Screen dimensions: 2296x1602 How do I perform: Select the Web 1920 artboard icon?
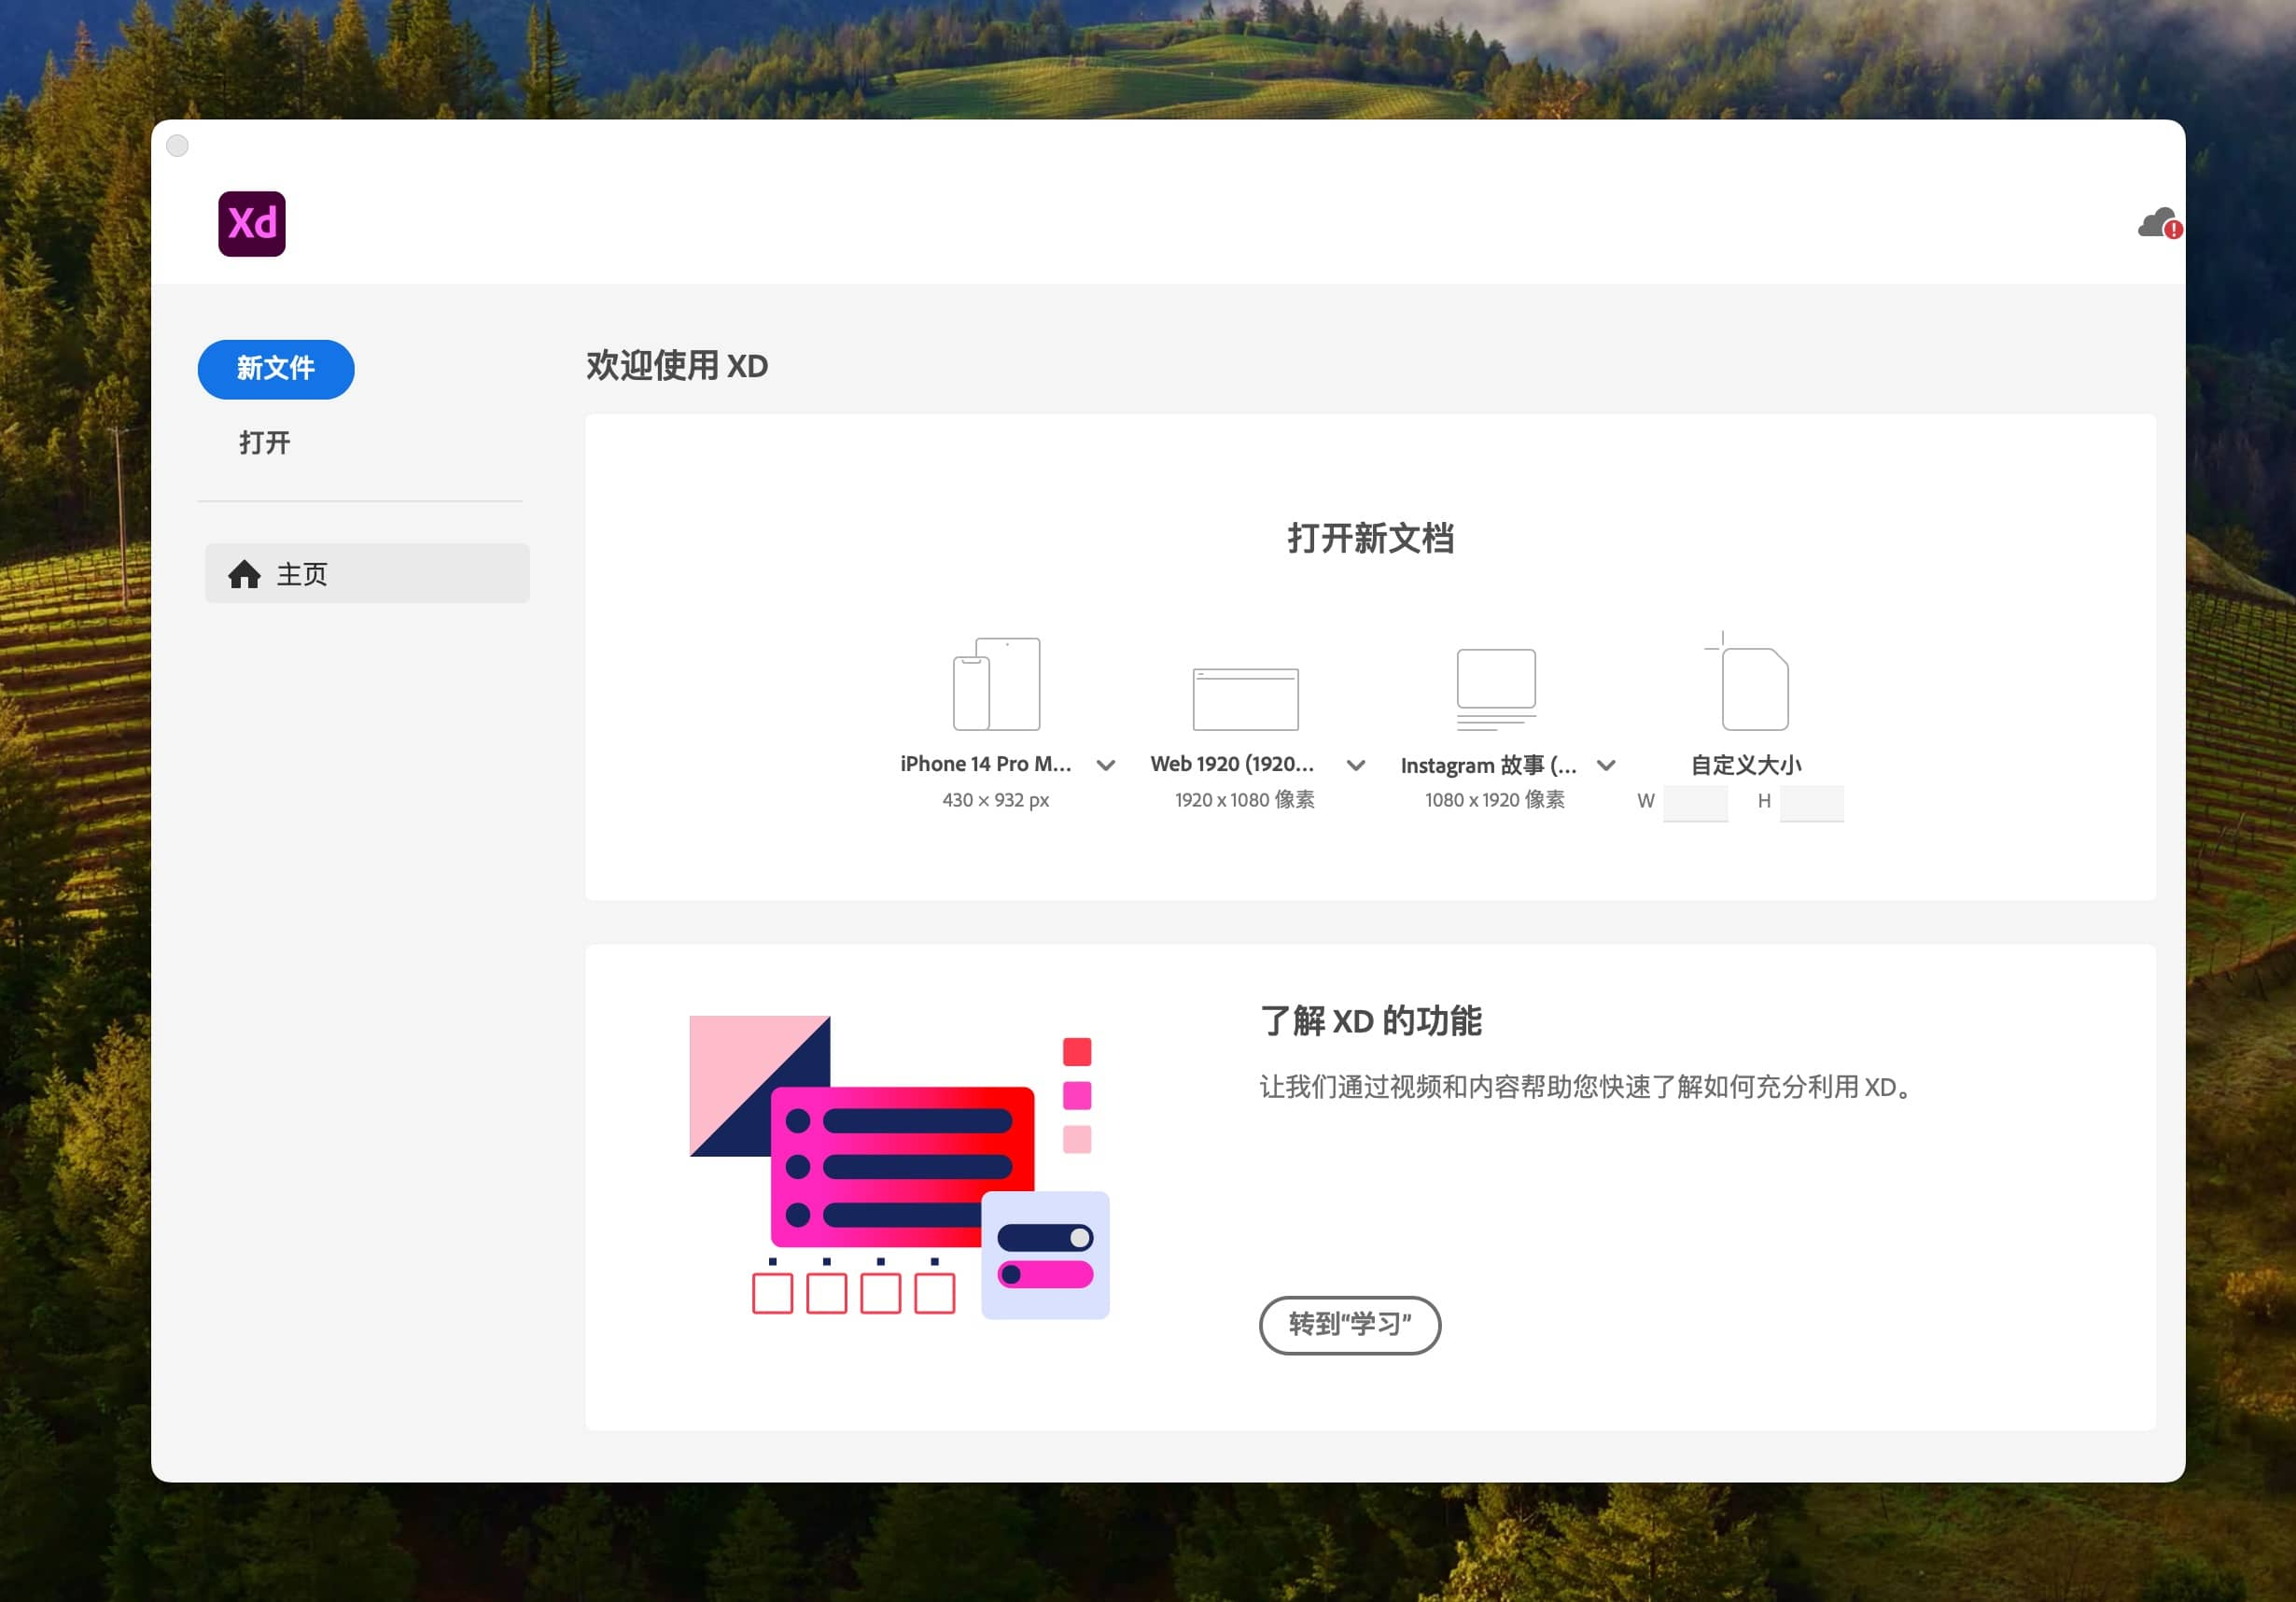point(1245,699)
